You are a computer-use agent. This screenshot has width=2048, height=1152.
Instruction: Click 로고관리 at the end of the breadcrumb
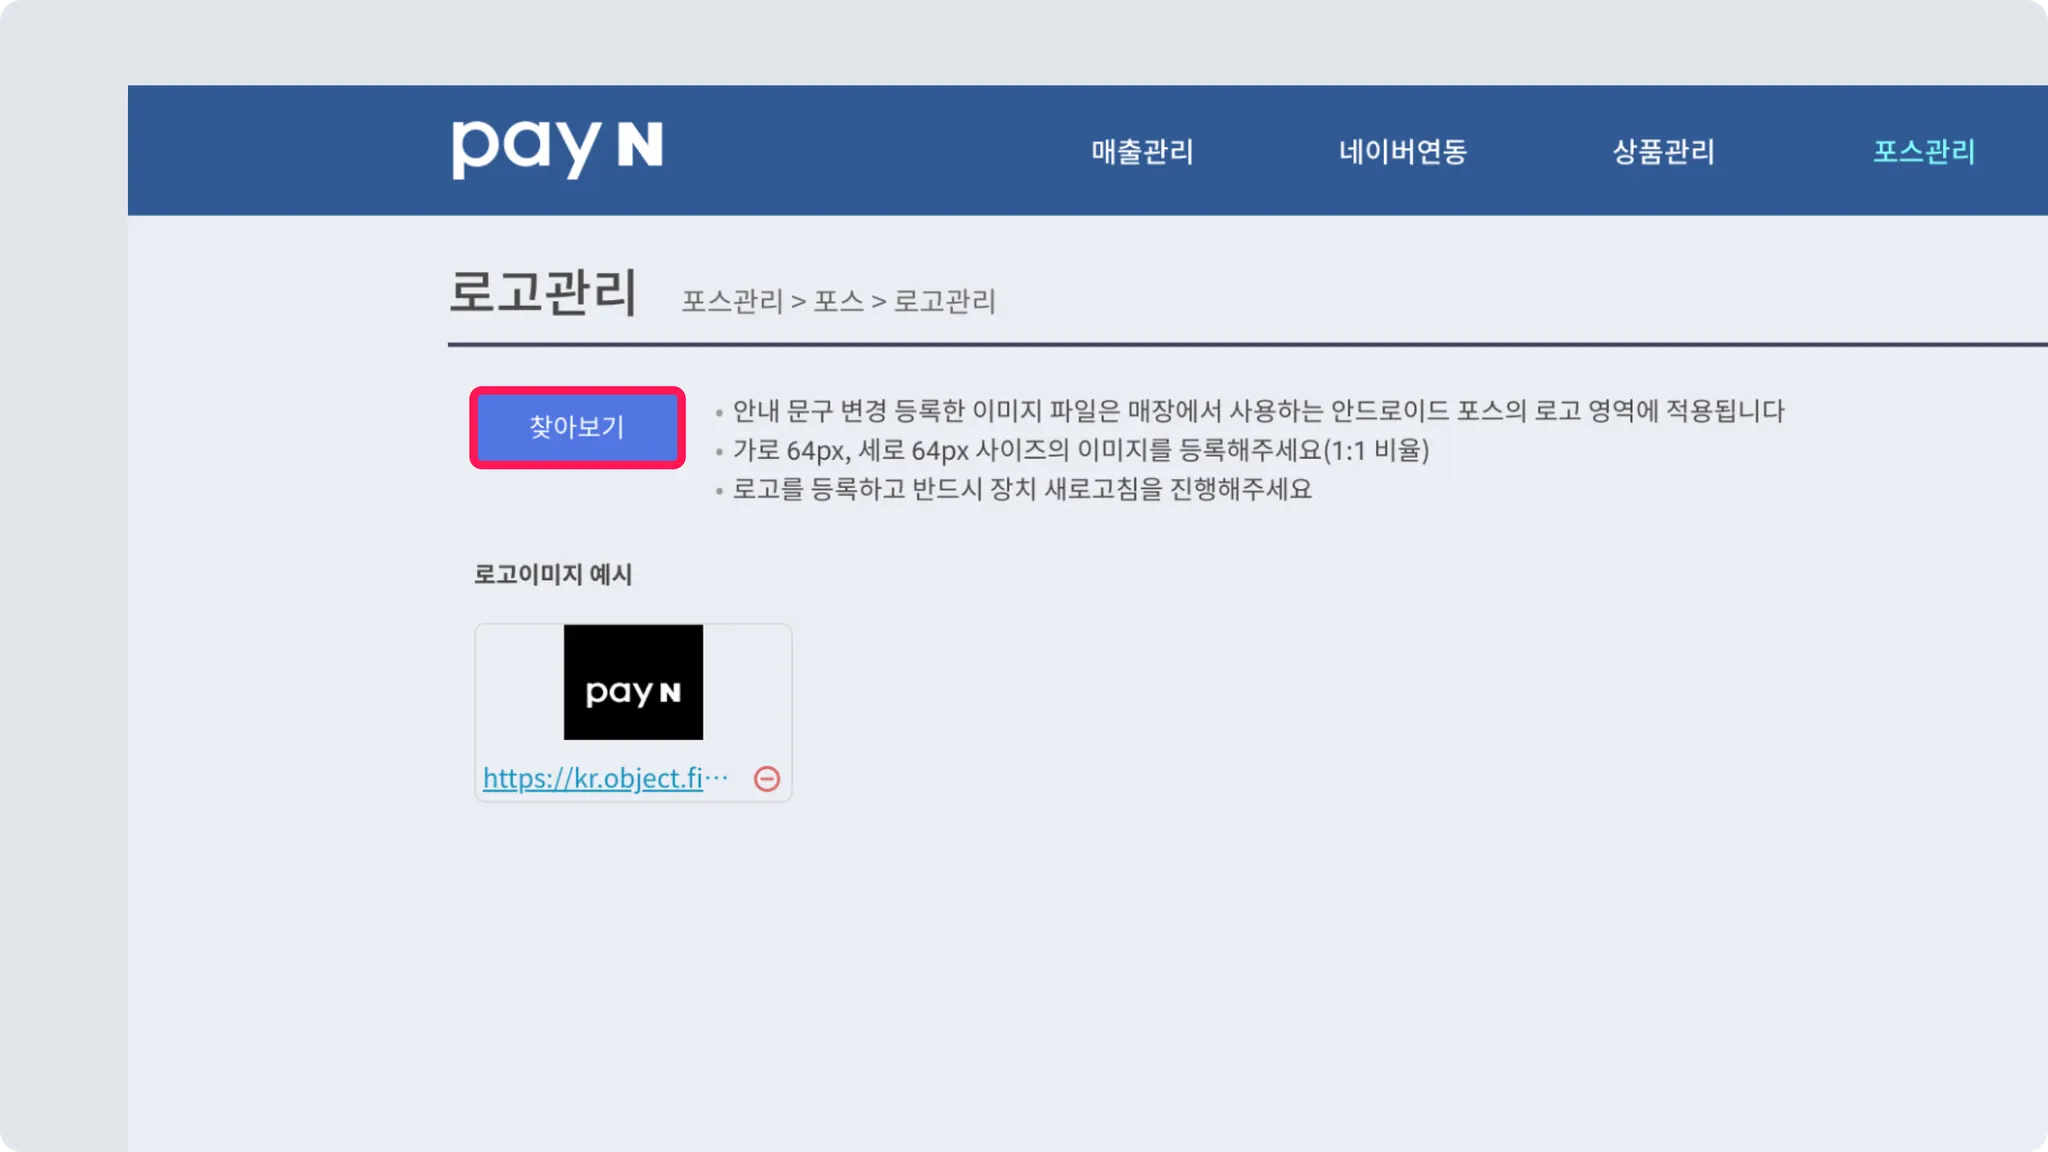click(944, 301)
